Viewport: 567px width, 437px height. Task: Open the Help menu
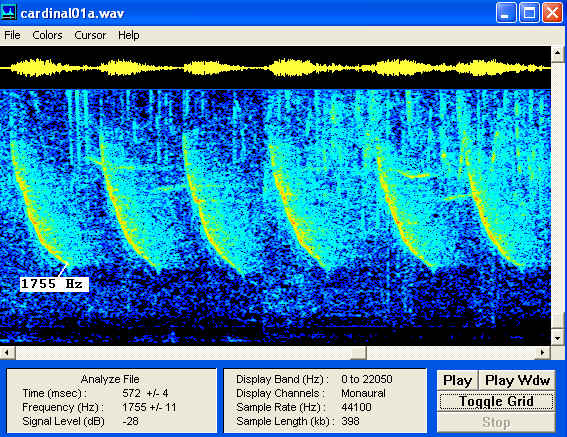coord(129,35)
